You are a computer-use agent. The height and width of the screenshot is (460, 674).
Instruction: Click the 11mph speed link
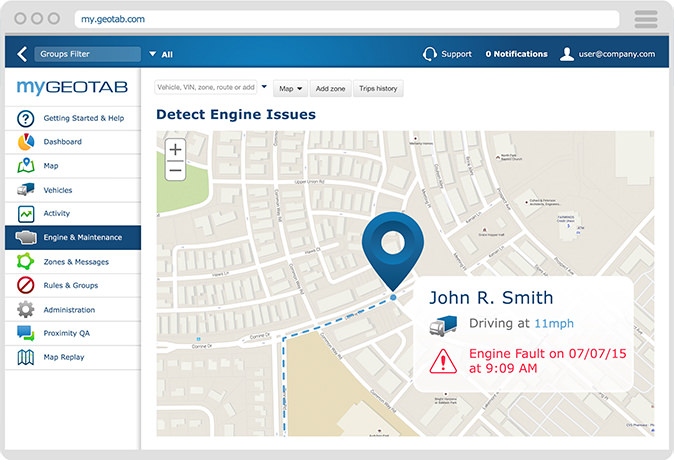(554, 323)
